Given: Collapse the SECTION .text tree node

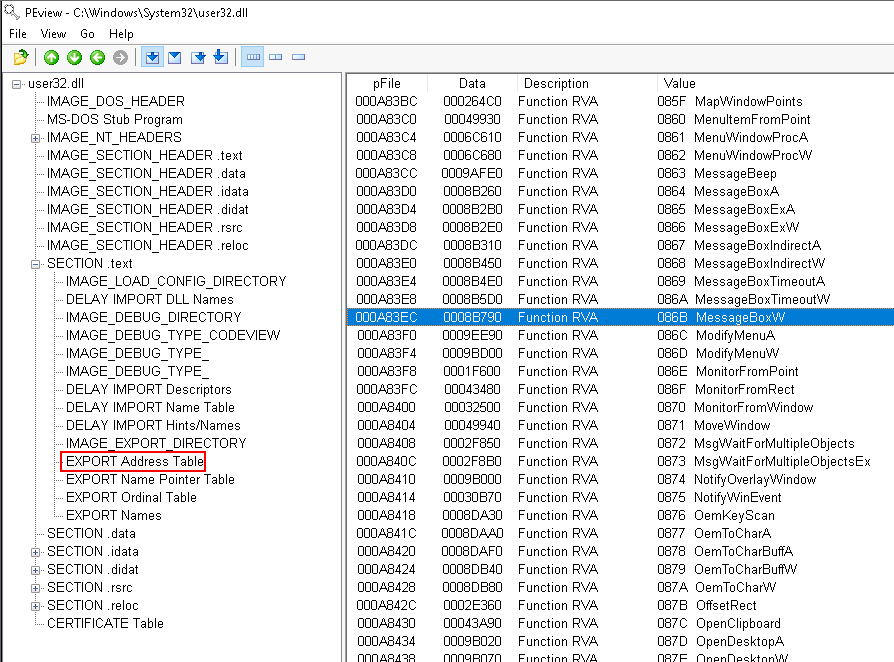Looking at the screenshot, I should 36,264.
